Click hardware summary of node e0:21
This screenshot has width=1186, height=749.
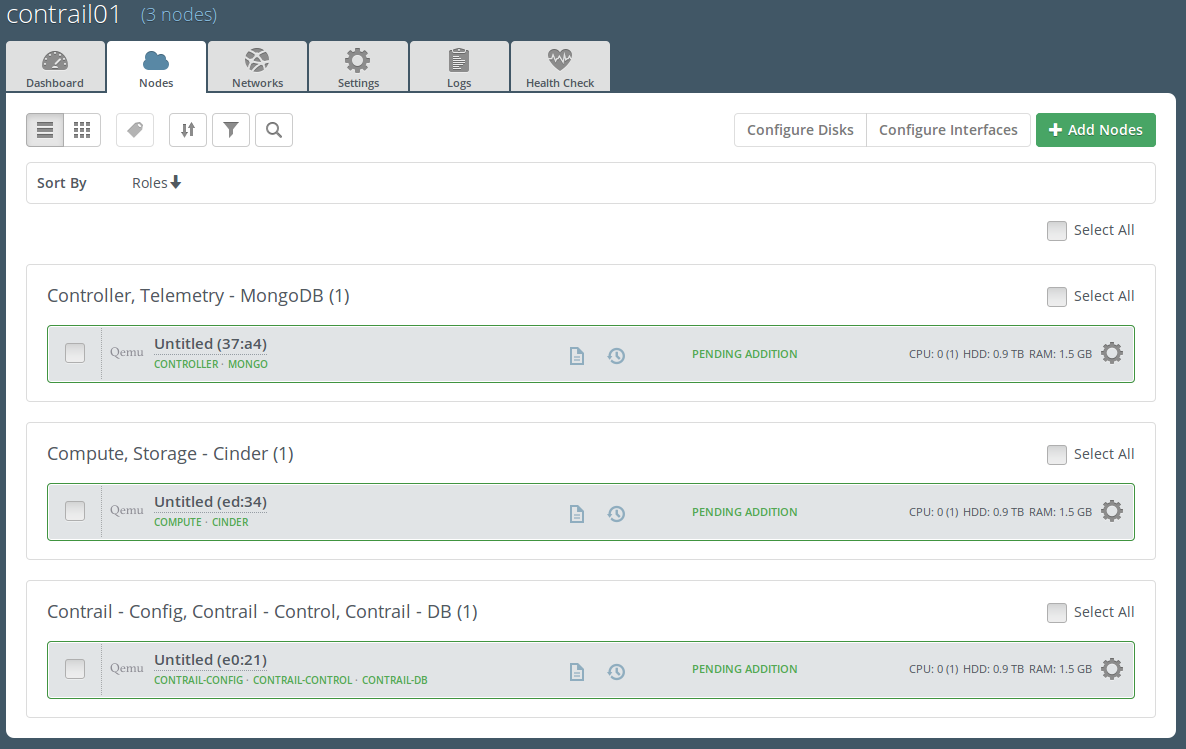click(x=1000, y=670)
